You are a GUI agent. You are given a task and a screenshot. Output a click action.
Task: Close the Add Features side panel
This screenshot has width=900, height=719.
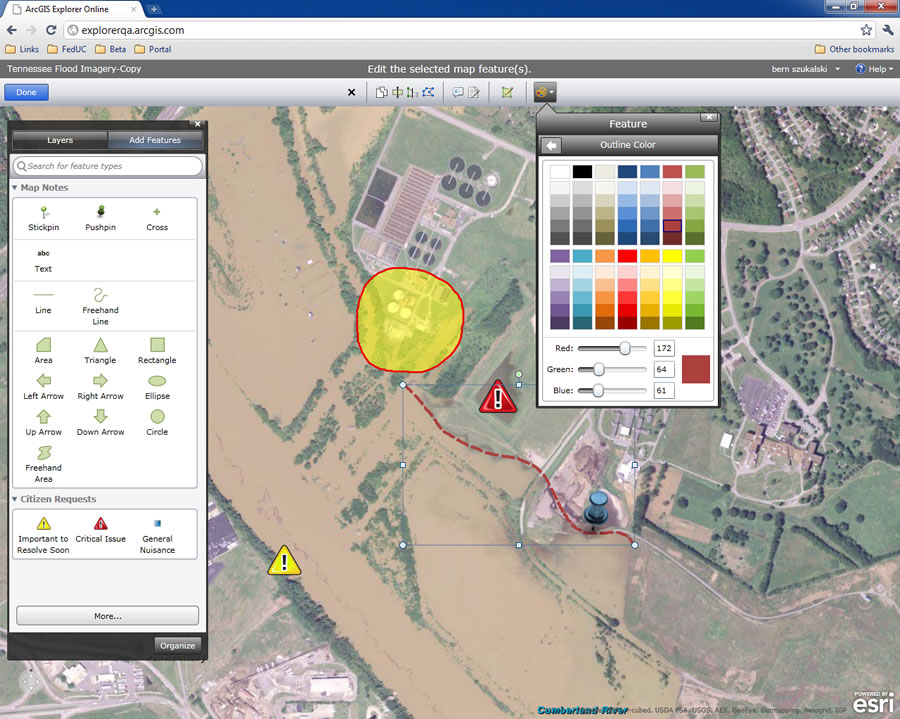[197, 124]
